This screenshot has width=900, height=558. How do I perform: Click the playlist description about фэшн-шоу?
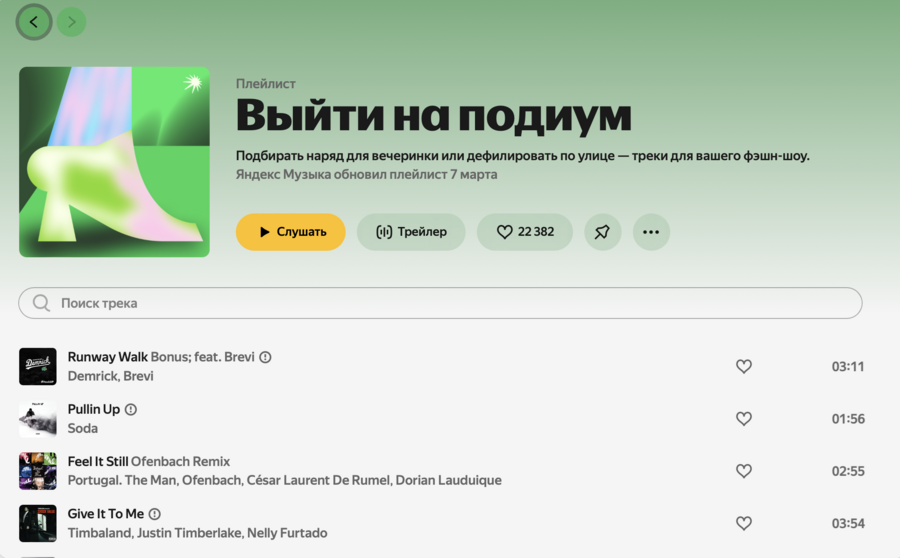click(x=522, y=156)
